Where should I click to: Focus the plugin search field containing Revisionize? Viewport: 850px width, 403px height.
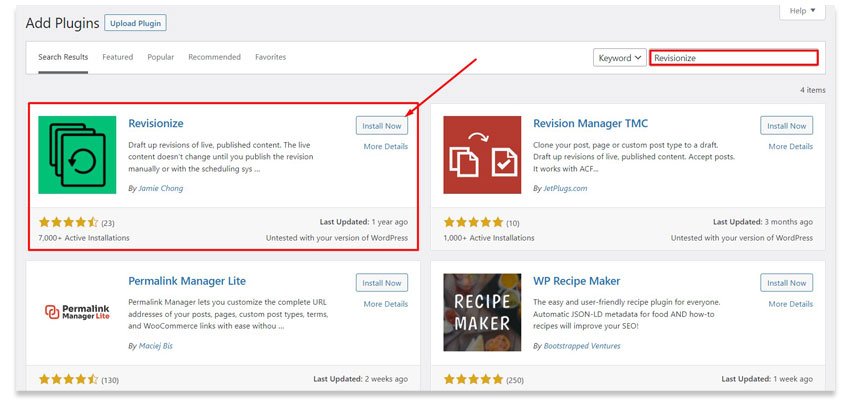coord(733,57)
